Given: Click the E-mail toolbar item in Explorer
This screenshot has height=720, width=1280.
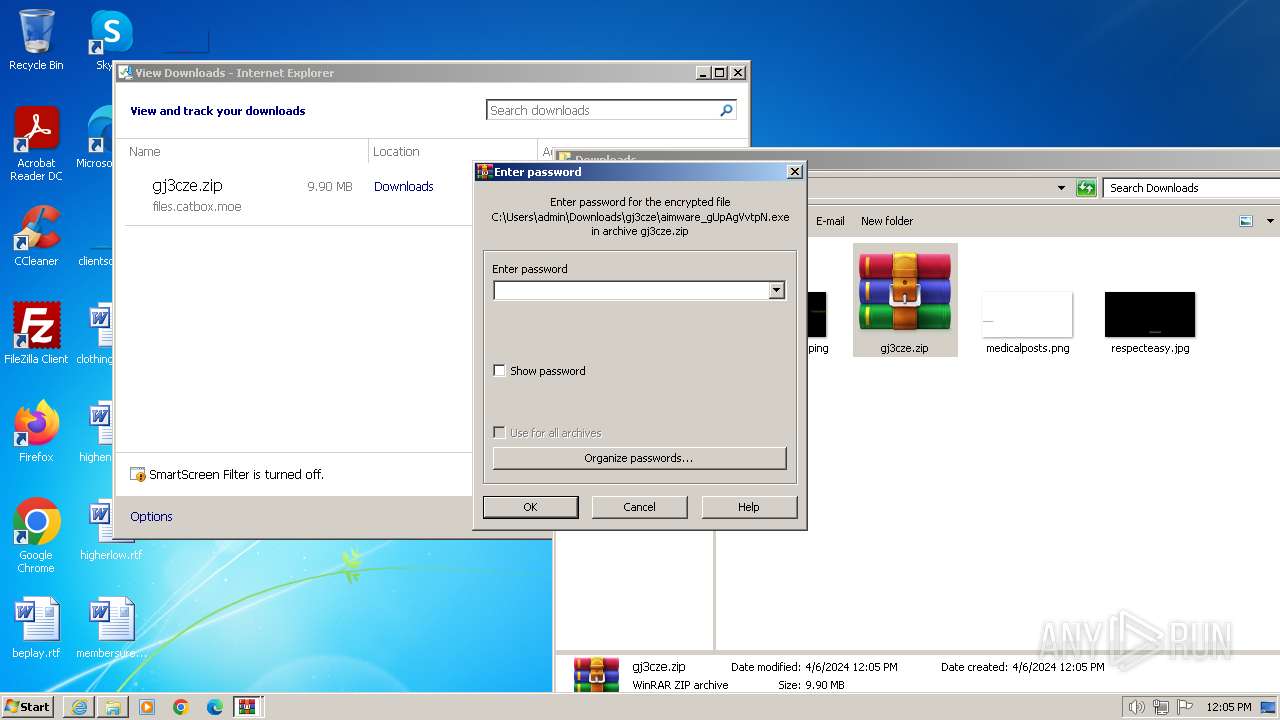Looking at the screenshot, I should (830, 221).
